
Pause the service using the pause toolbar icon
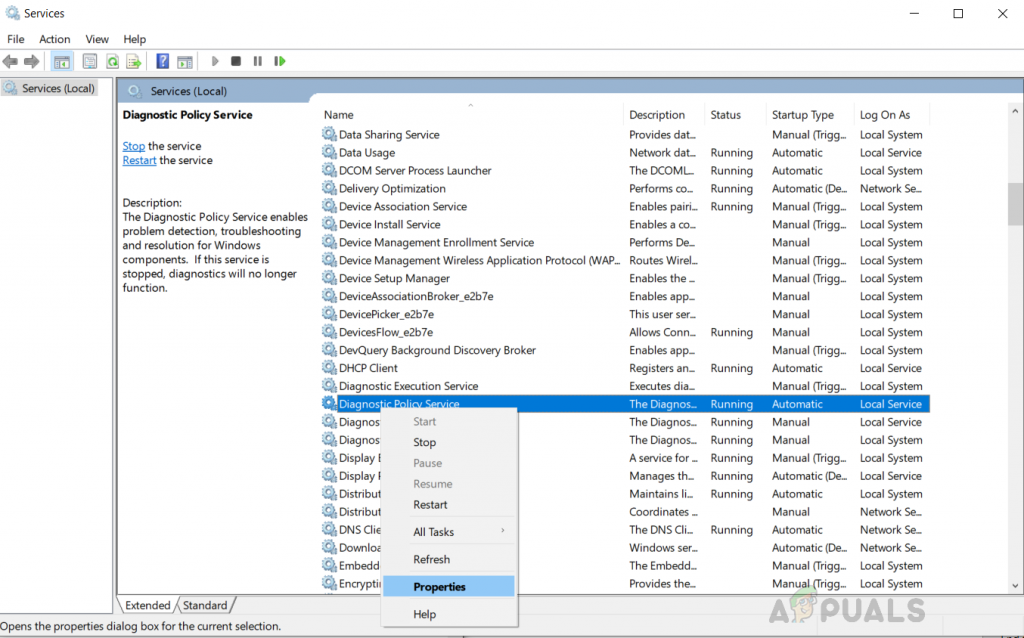pos(257,61)
